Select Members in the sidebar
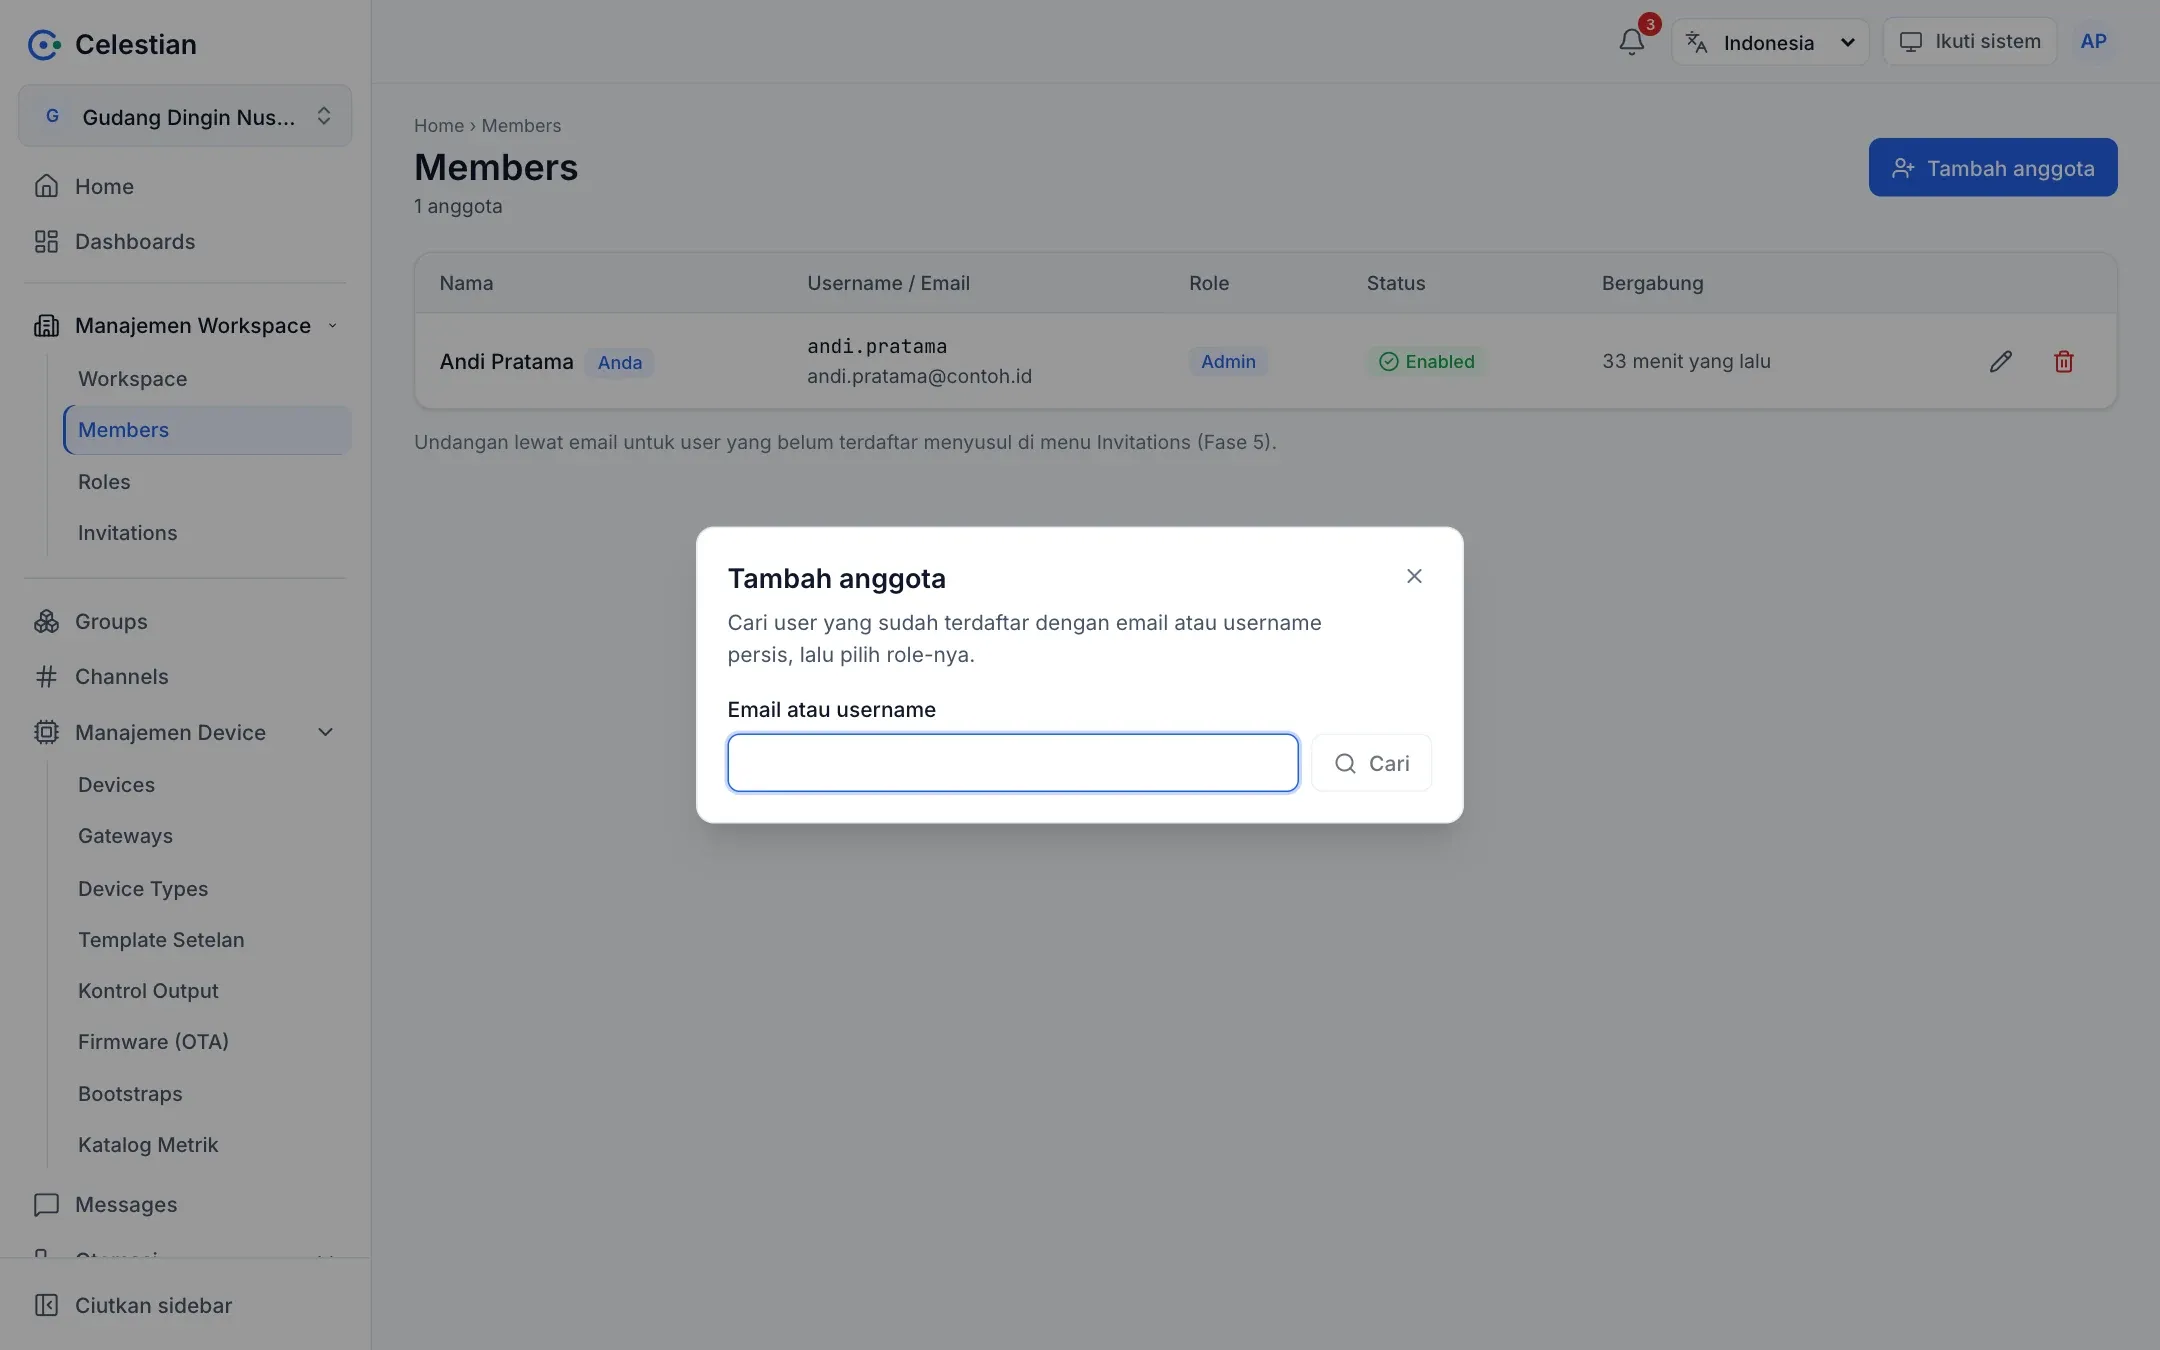Screen dimensions: 2160x1350 click(x=207, y=430)
